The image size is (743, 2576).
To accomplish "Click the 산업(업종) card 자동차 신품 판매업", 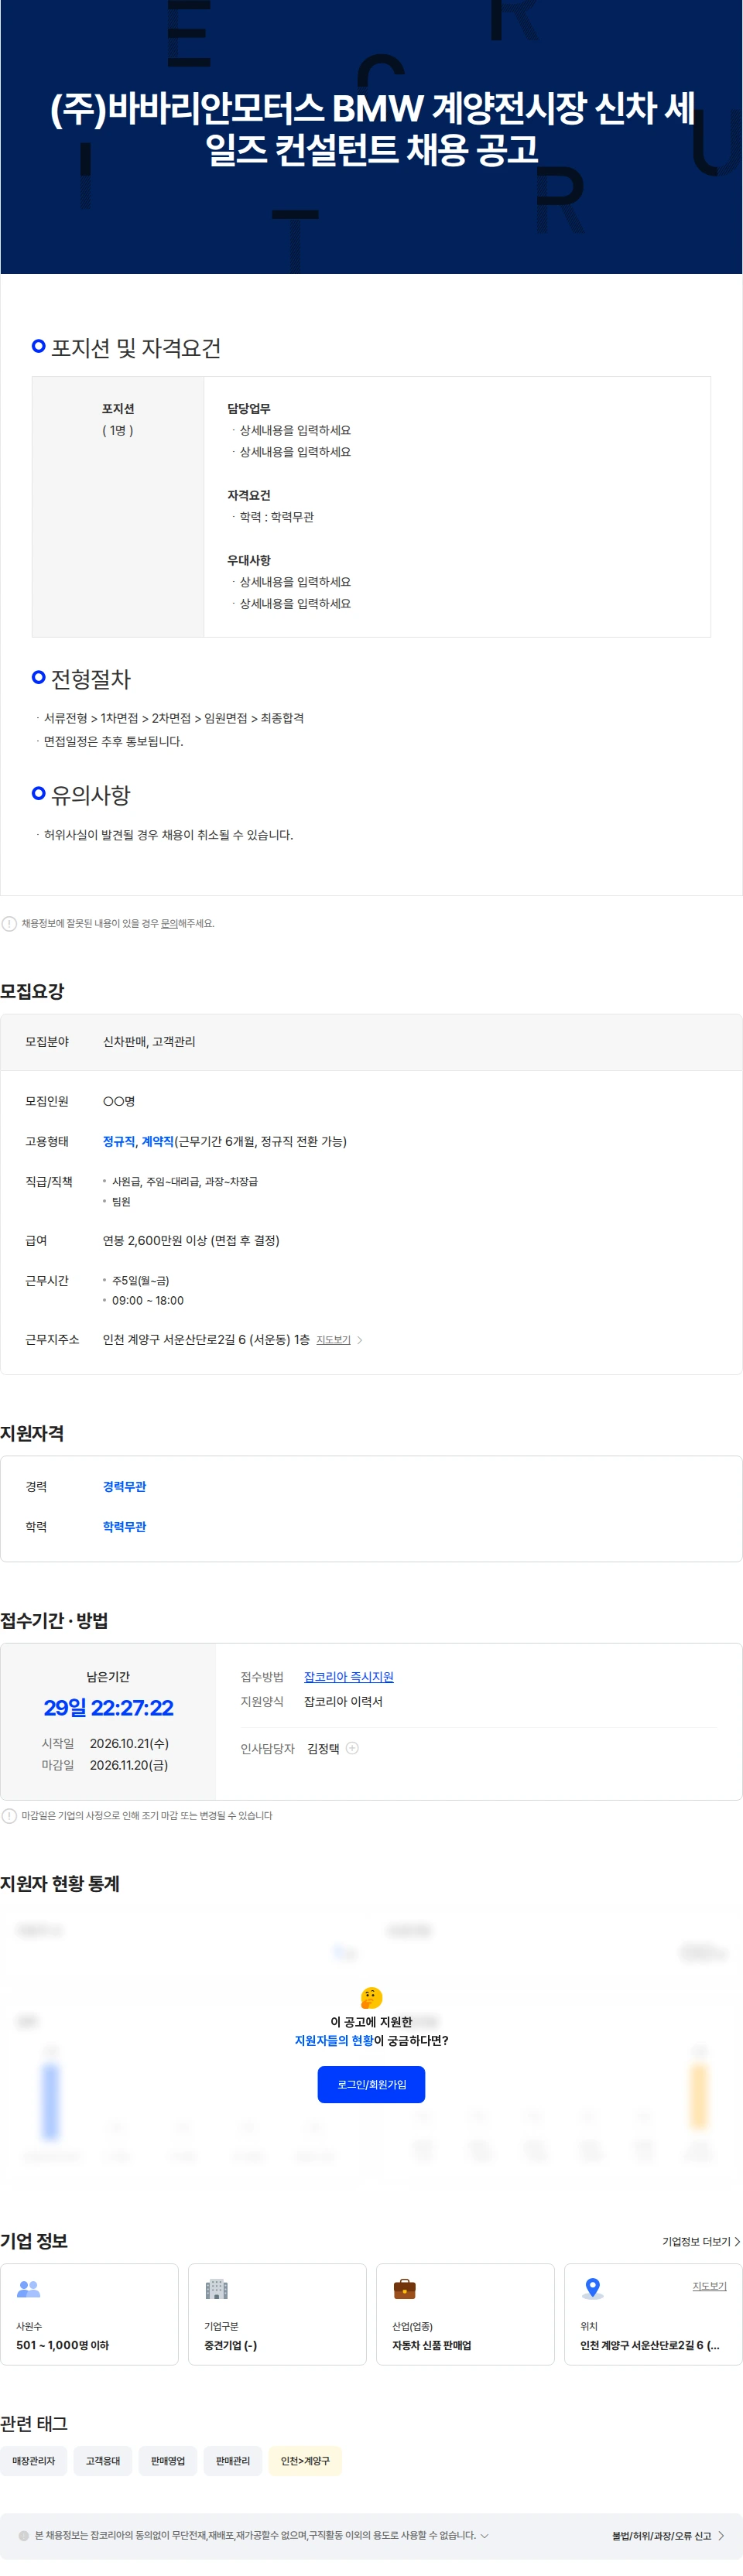I will 465,2314.
